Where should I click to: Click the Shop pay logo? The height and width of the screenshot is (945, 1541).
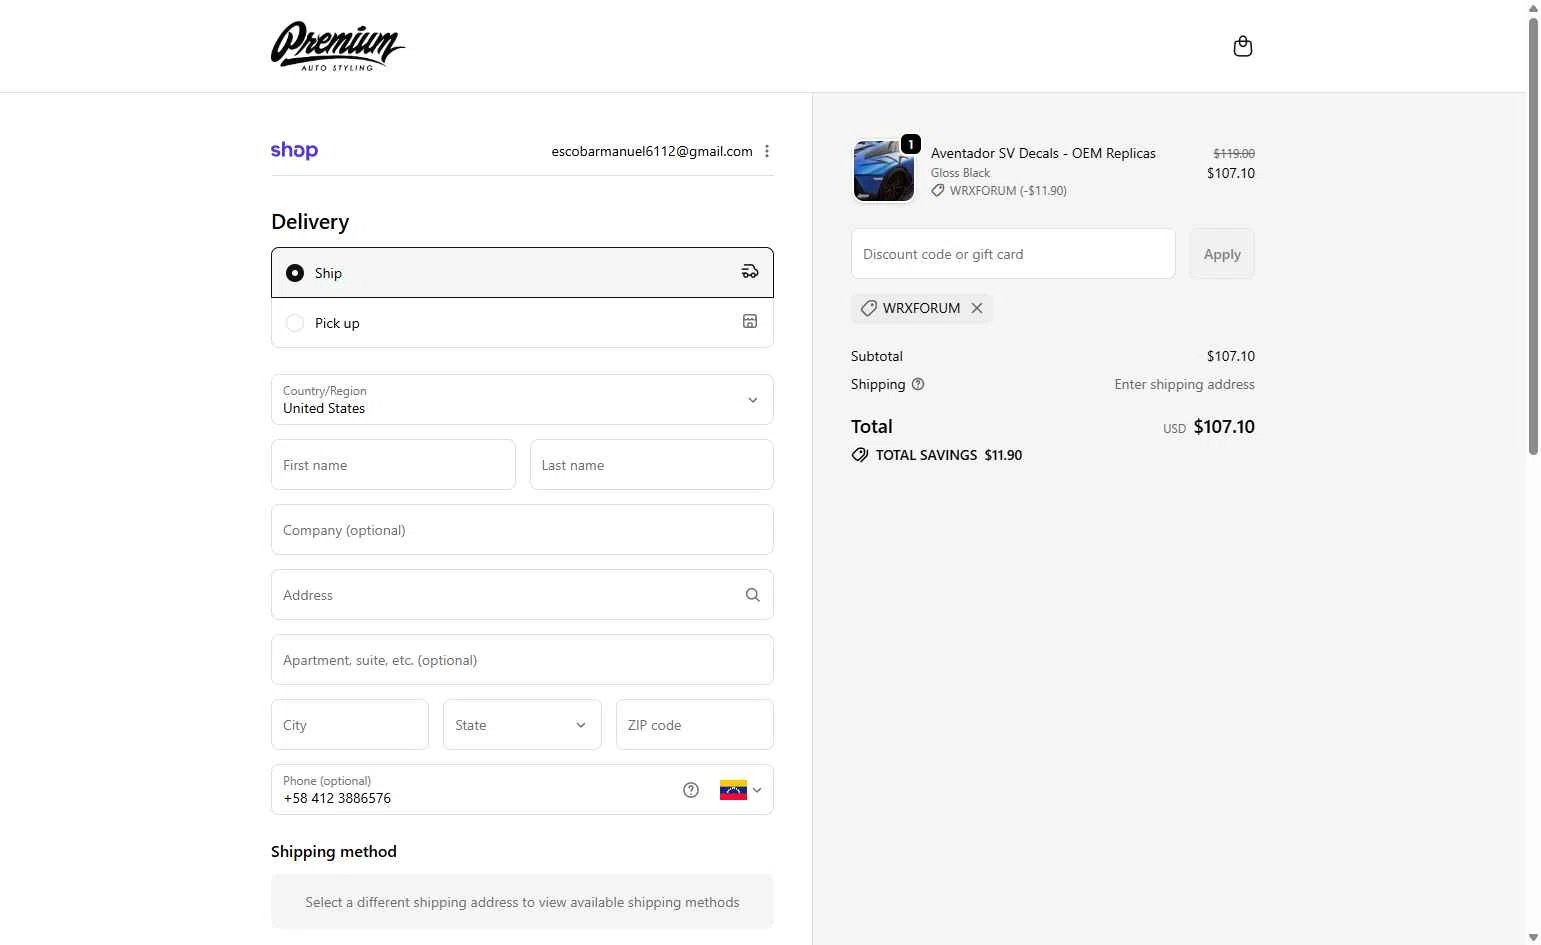(x=294, y=151)
